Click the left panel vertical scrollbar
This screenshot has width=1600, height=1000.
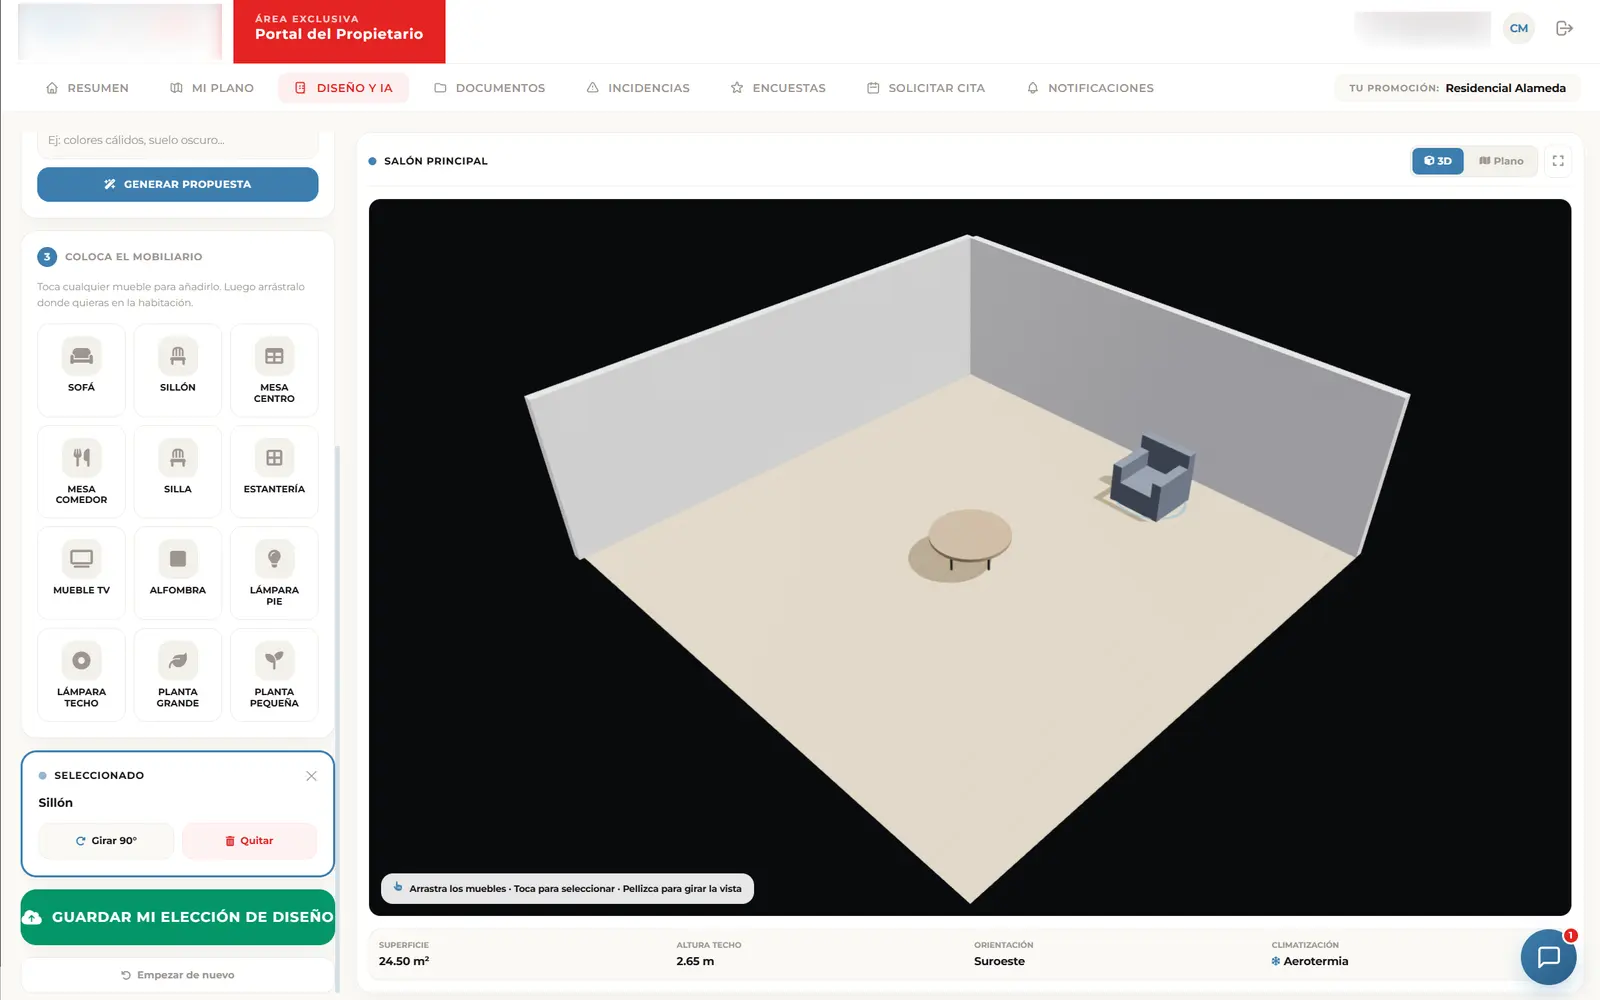tap(338, 718)
